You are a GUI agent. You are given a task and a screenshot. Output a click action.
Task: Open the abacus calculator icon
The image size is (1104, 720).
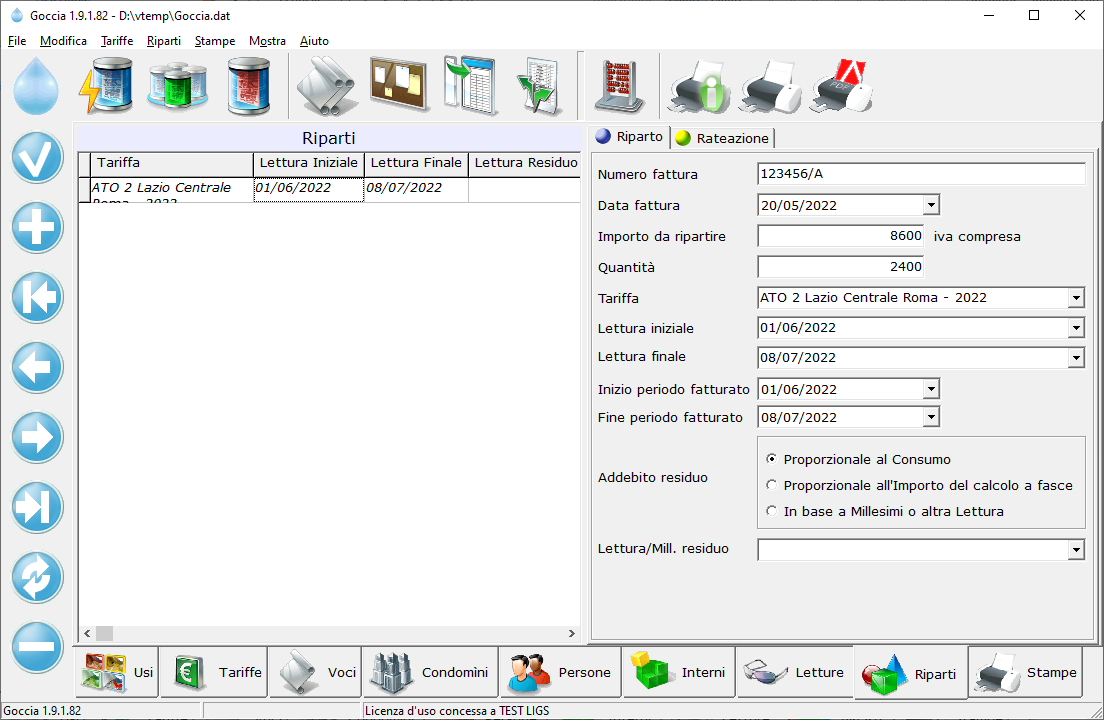[620, 86]
